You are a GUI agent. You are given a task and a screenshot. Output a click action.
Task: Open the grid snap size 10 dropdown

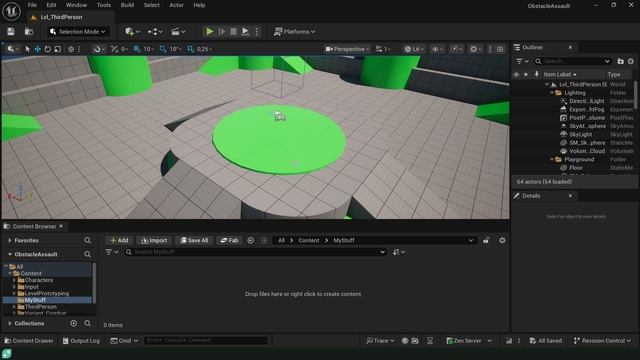coord(148,49)
